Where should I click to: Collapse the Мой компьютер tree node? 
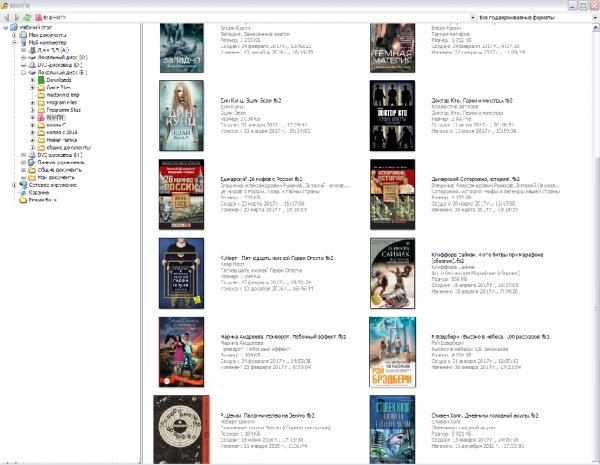tap(15, 42)
